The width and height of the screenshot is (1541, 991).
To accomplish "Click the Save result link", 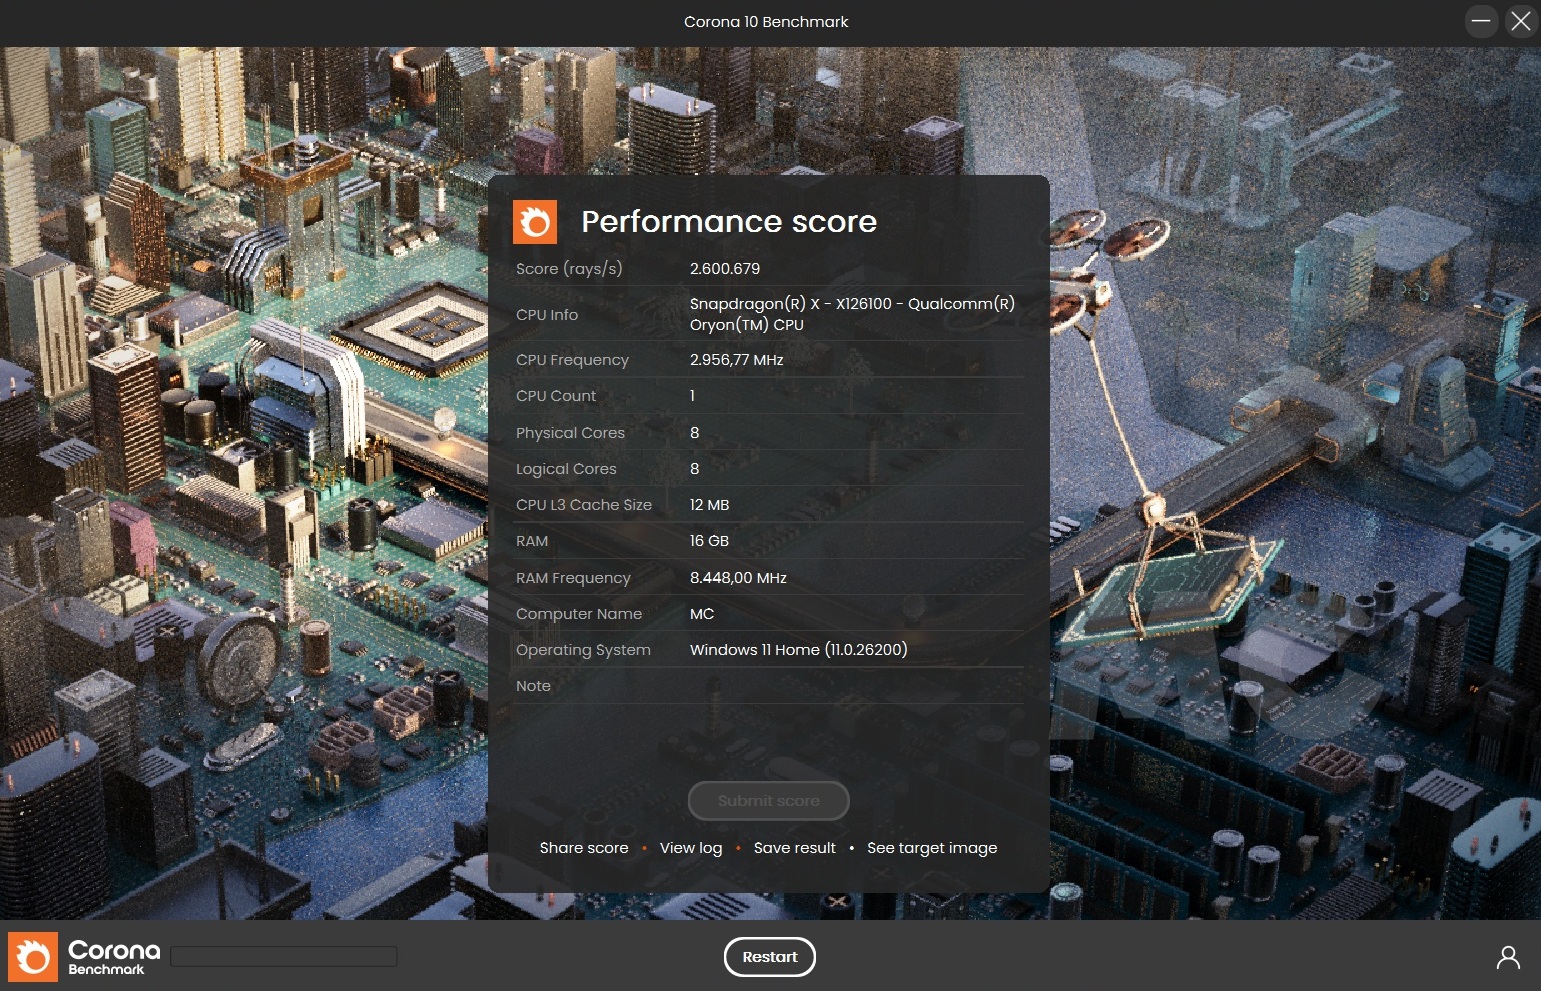I will (x=795, y=848).
